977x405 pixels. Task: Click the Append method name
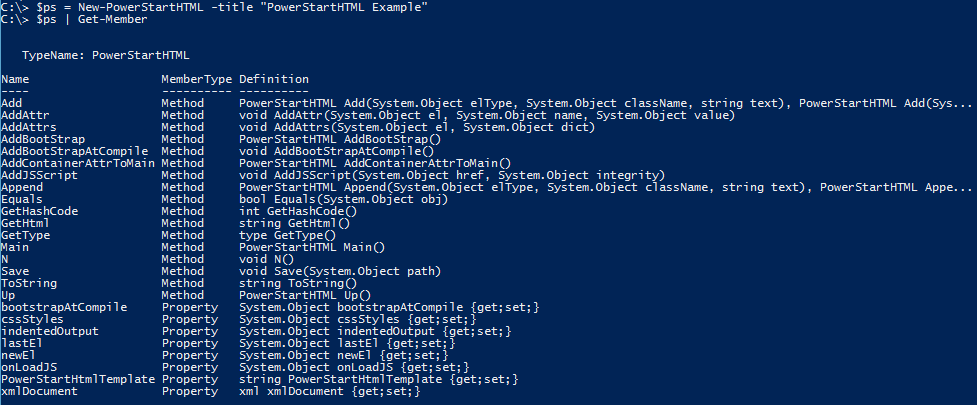(21, 187)
